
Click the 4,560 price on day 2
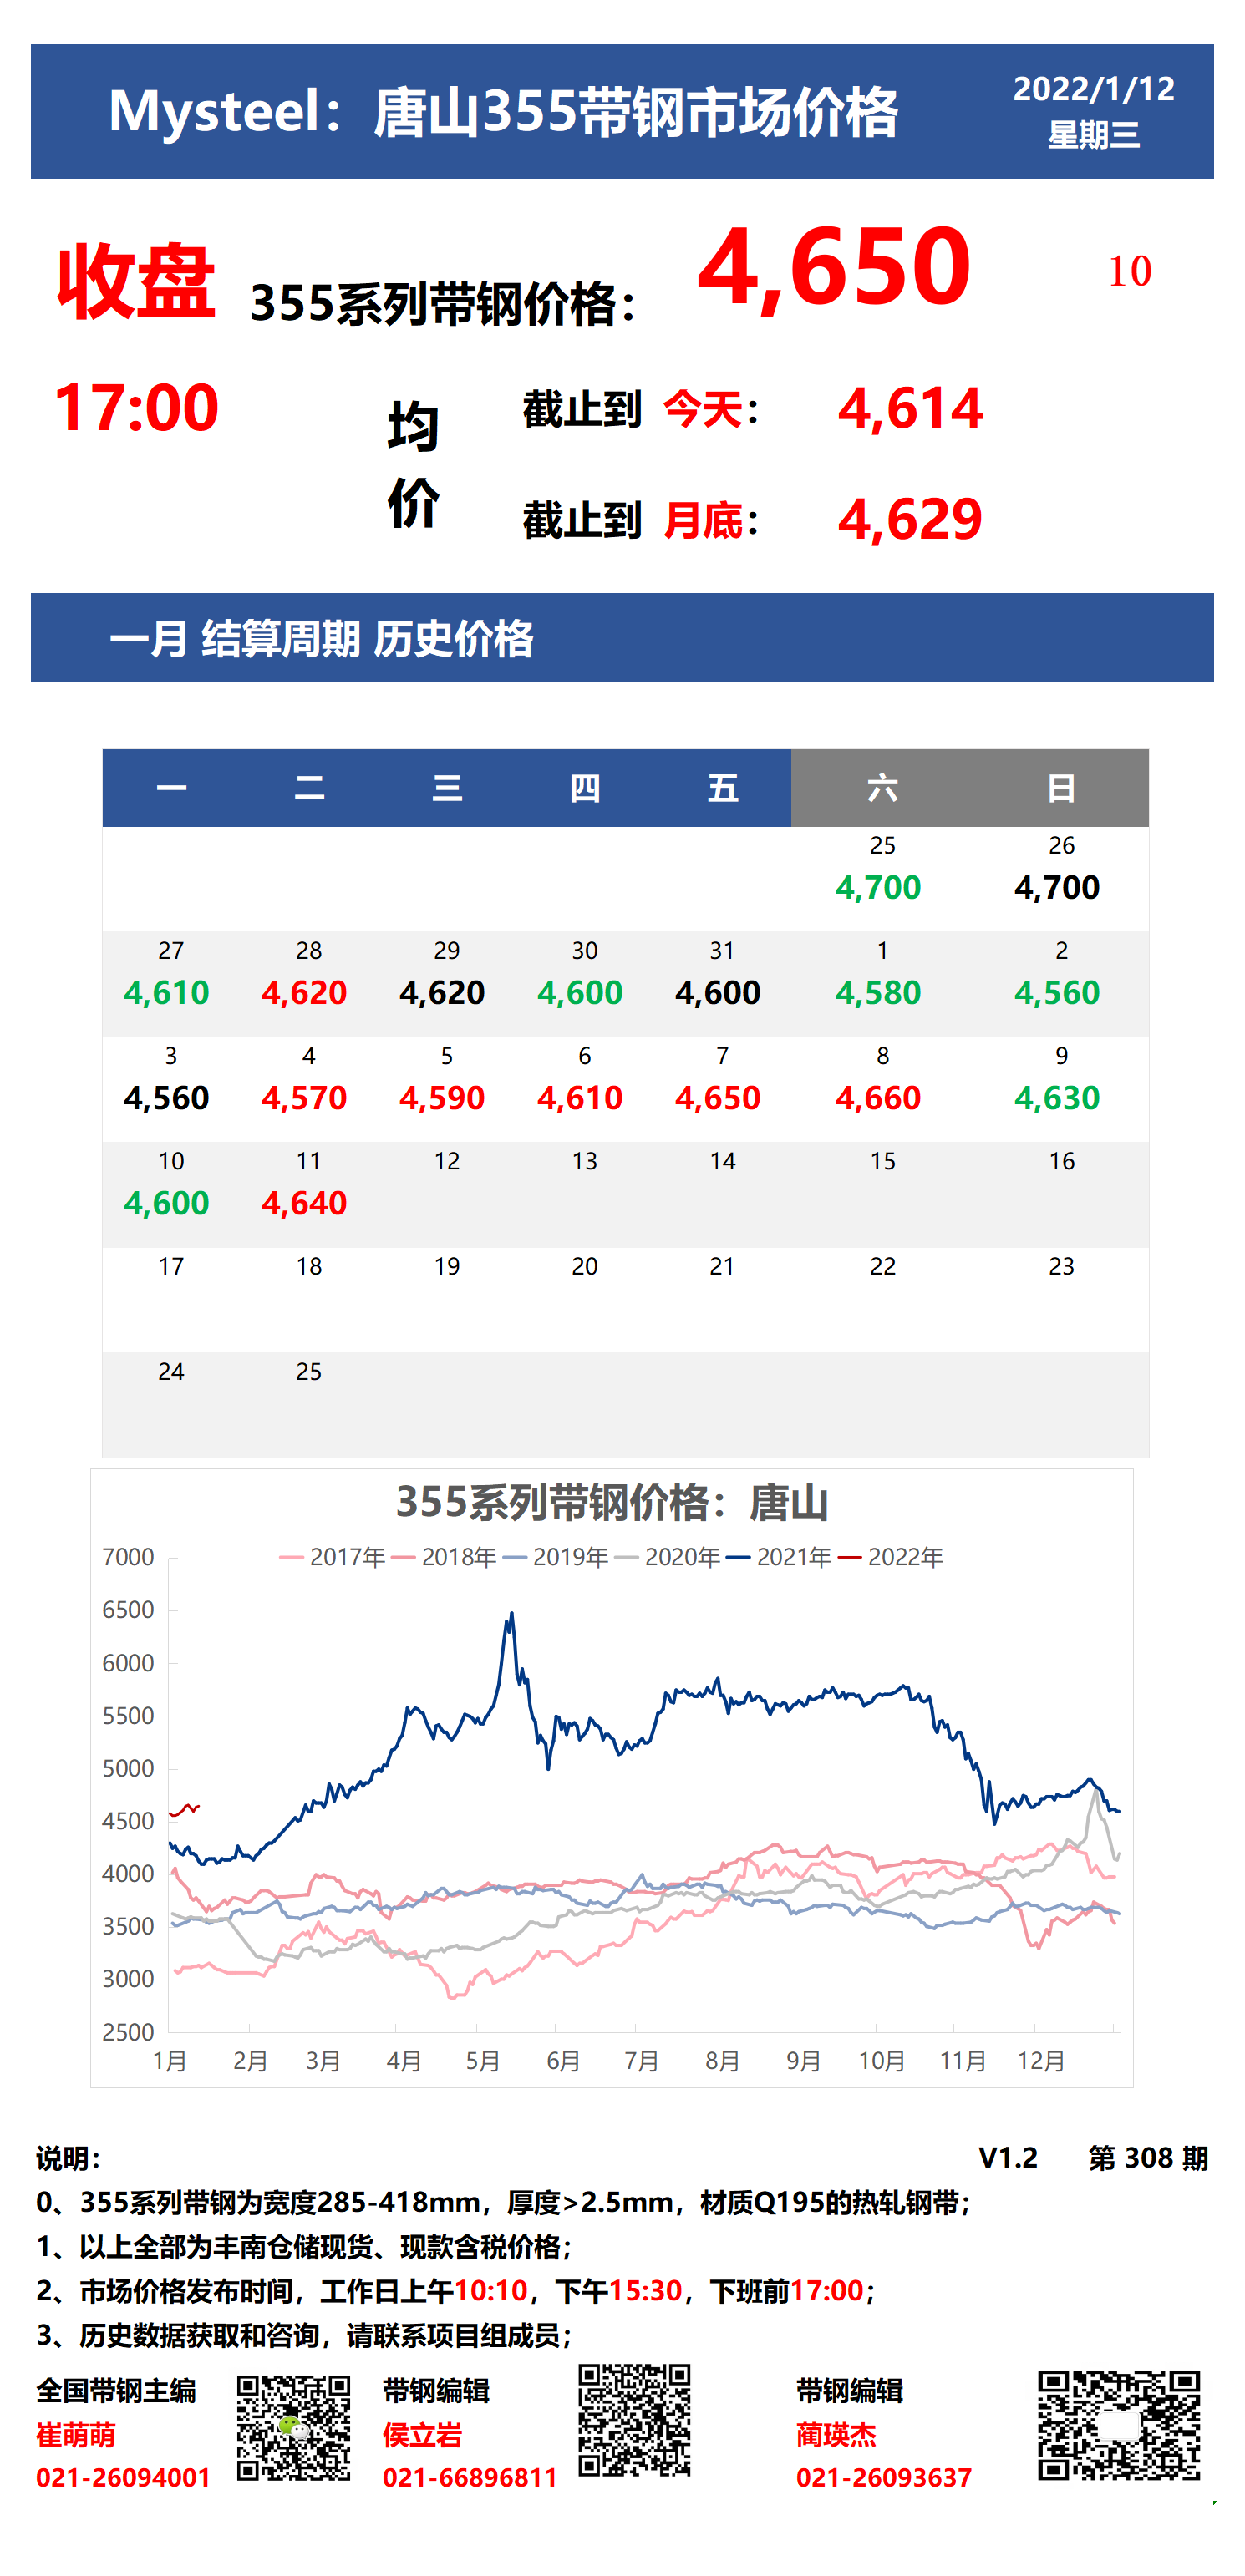pyautogui.click(x=1057, y=993)
